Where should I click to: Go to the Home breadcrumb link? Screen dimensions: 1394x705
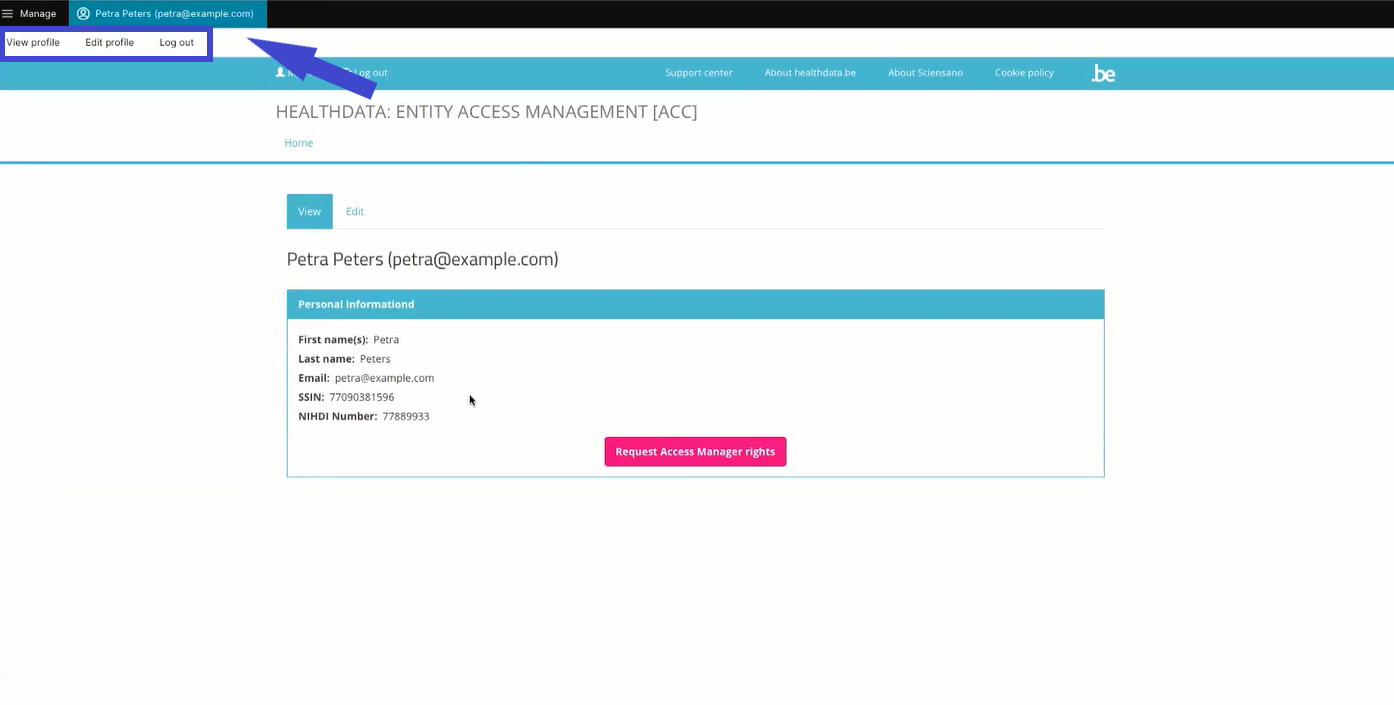pos(298,143)
